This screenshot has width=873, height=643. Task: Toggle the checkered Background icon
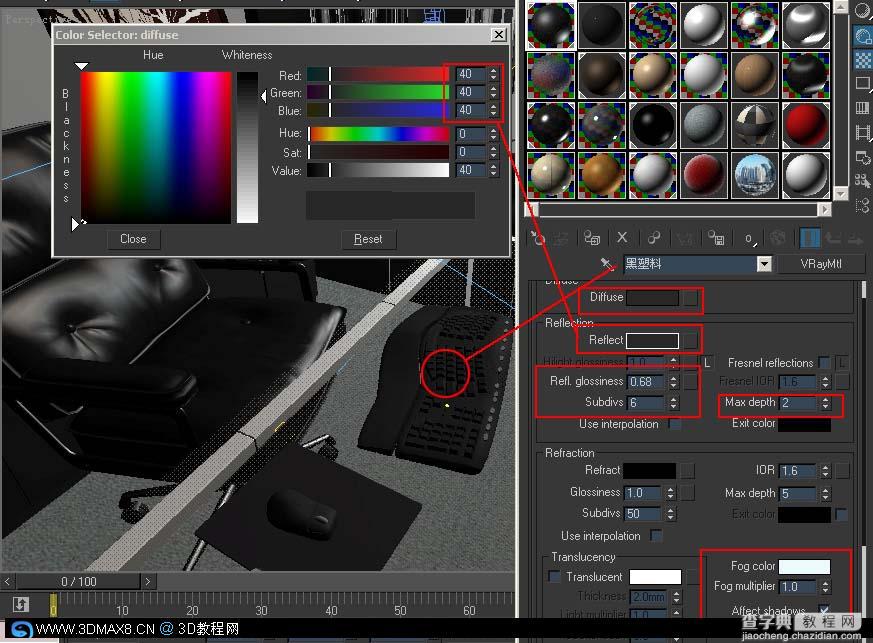[x=862, y=60]
